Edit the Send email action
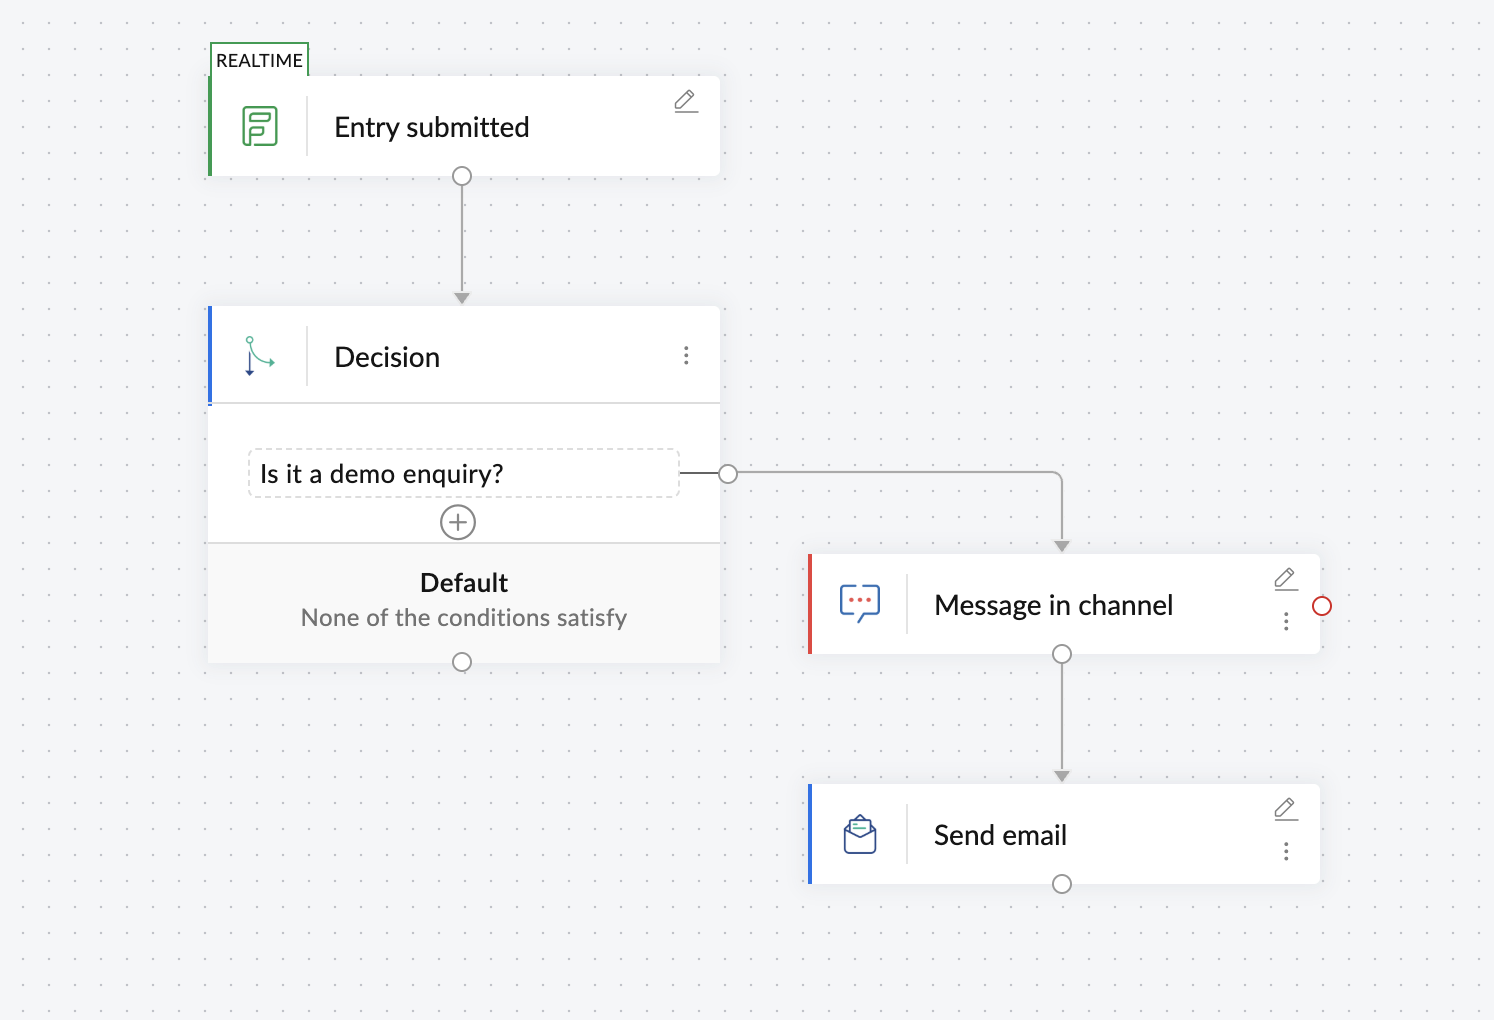Viewport: 1494px width, 1020px height. click(1286, 809)
